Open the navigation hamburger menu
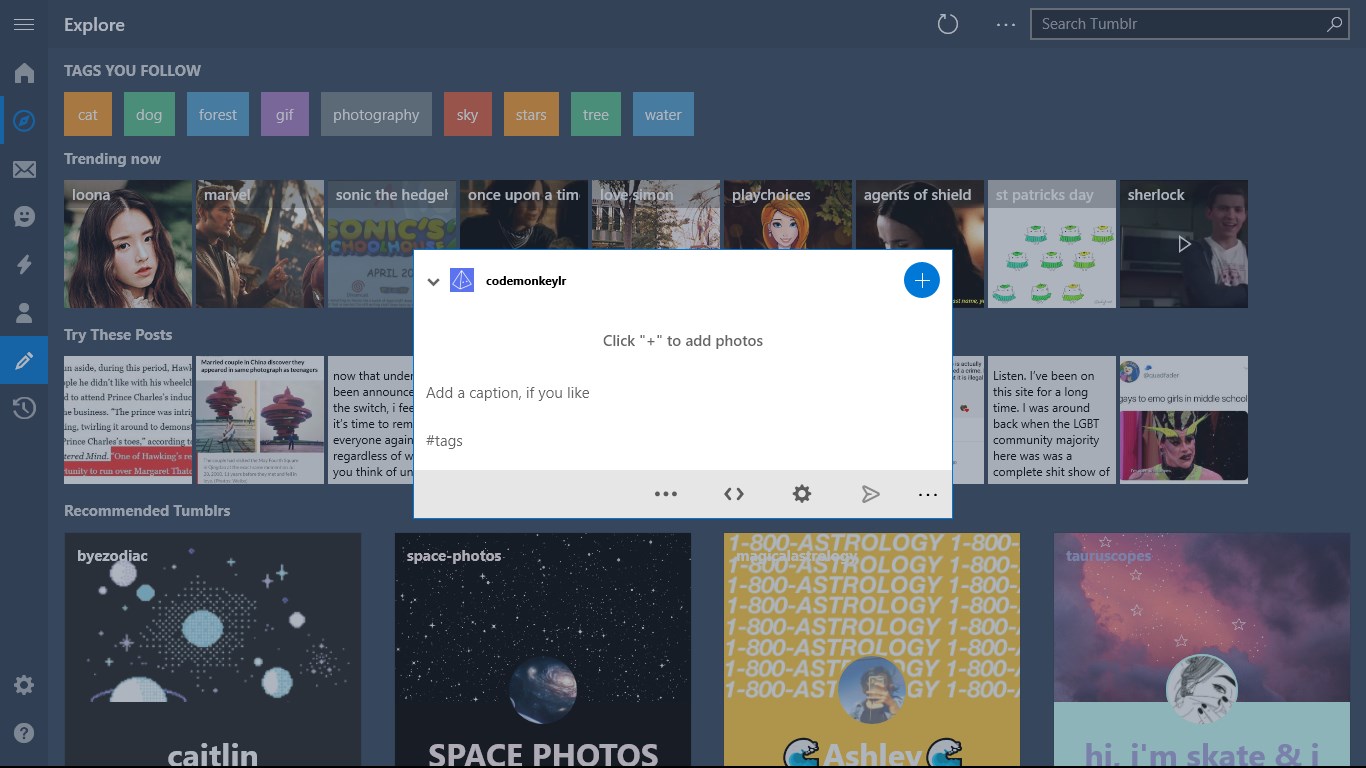 (x=24, y=25)
